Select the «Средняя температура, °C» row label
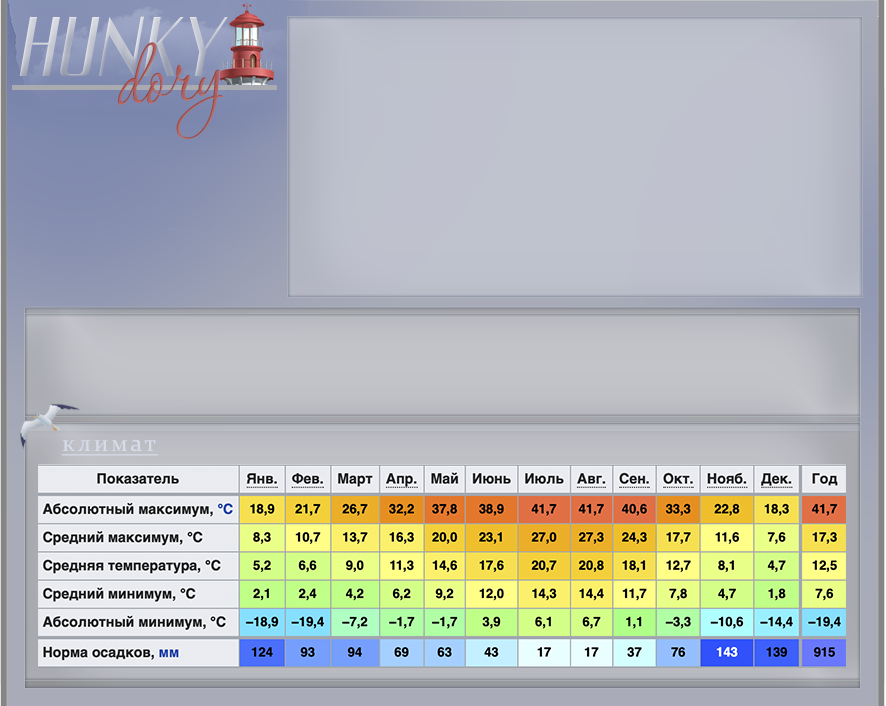Viewport: 886px width, 706px height. click(132, 566)
